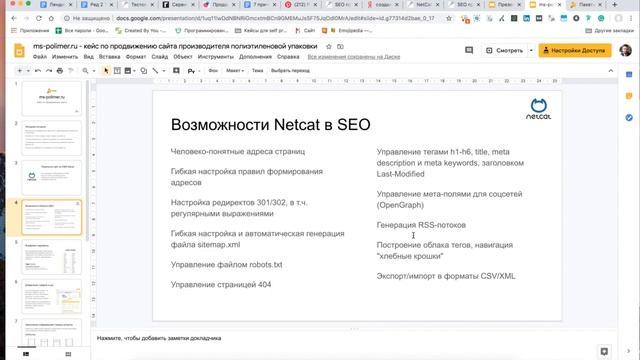Image resolution: width=640 pixels, height=360 pixels.
Task: Open the Формат menu
Action: [x=136, y=57]
